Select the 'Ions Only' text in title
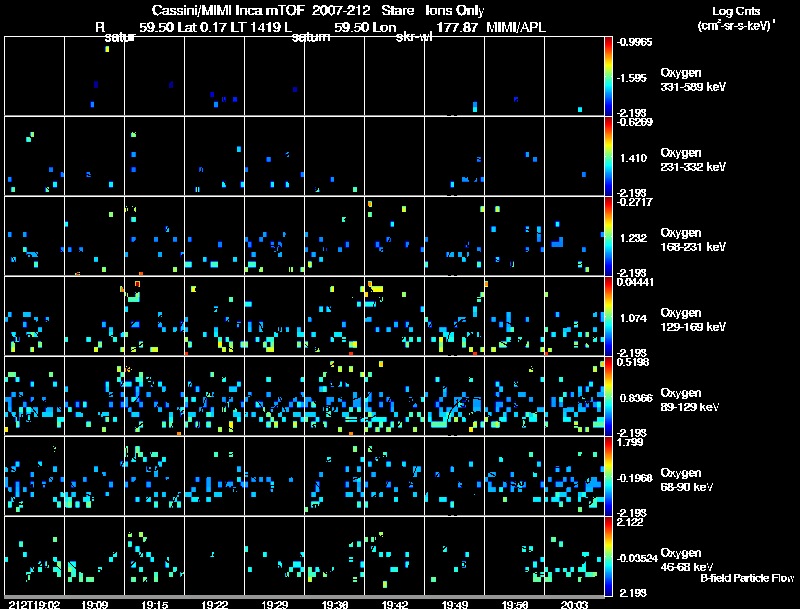Image resolution: width=800 pixels, height=609 pixels. click(455, 10)
